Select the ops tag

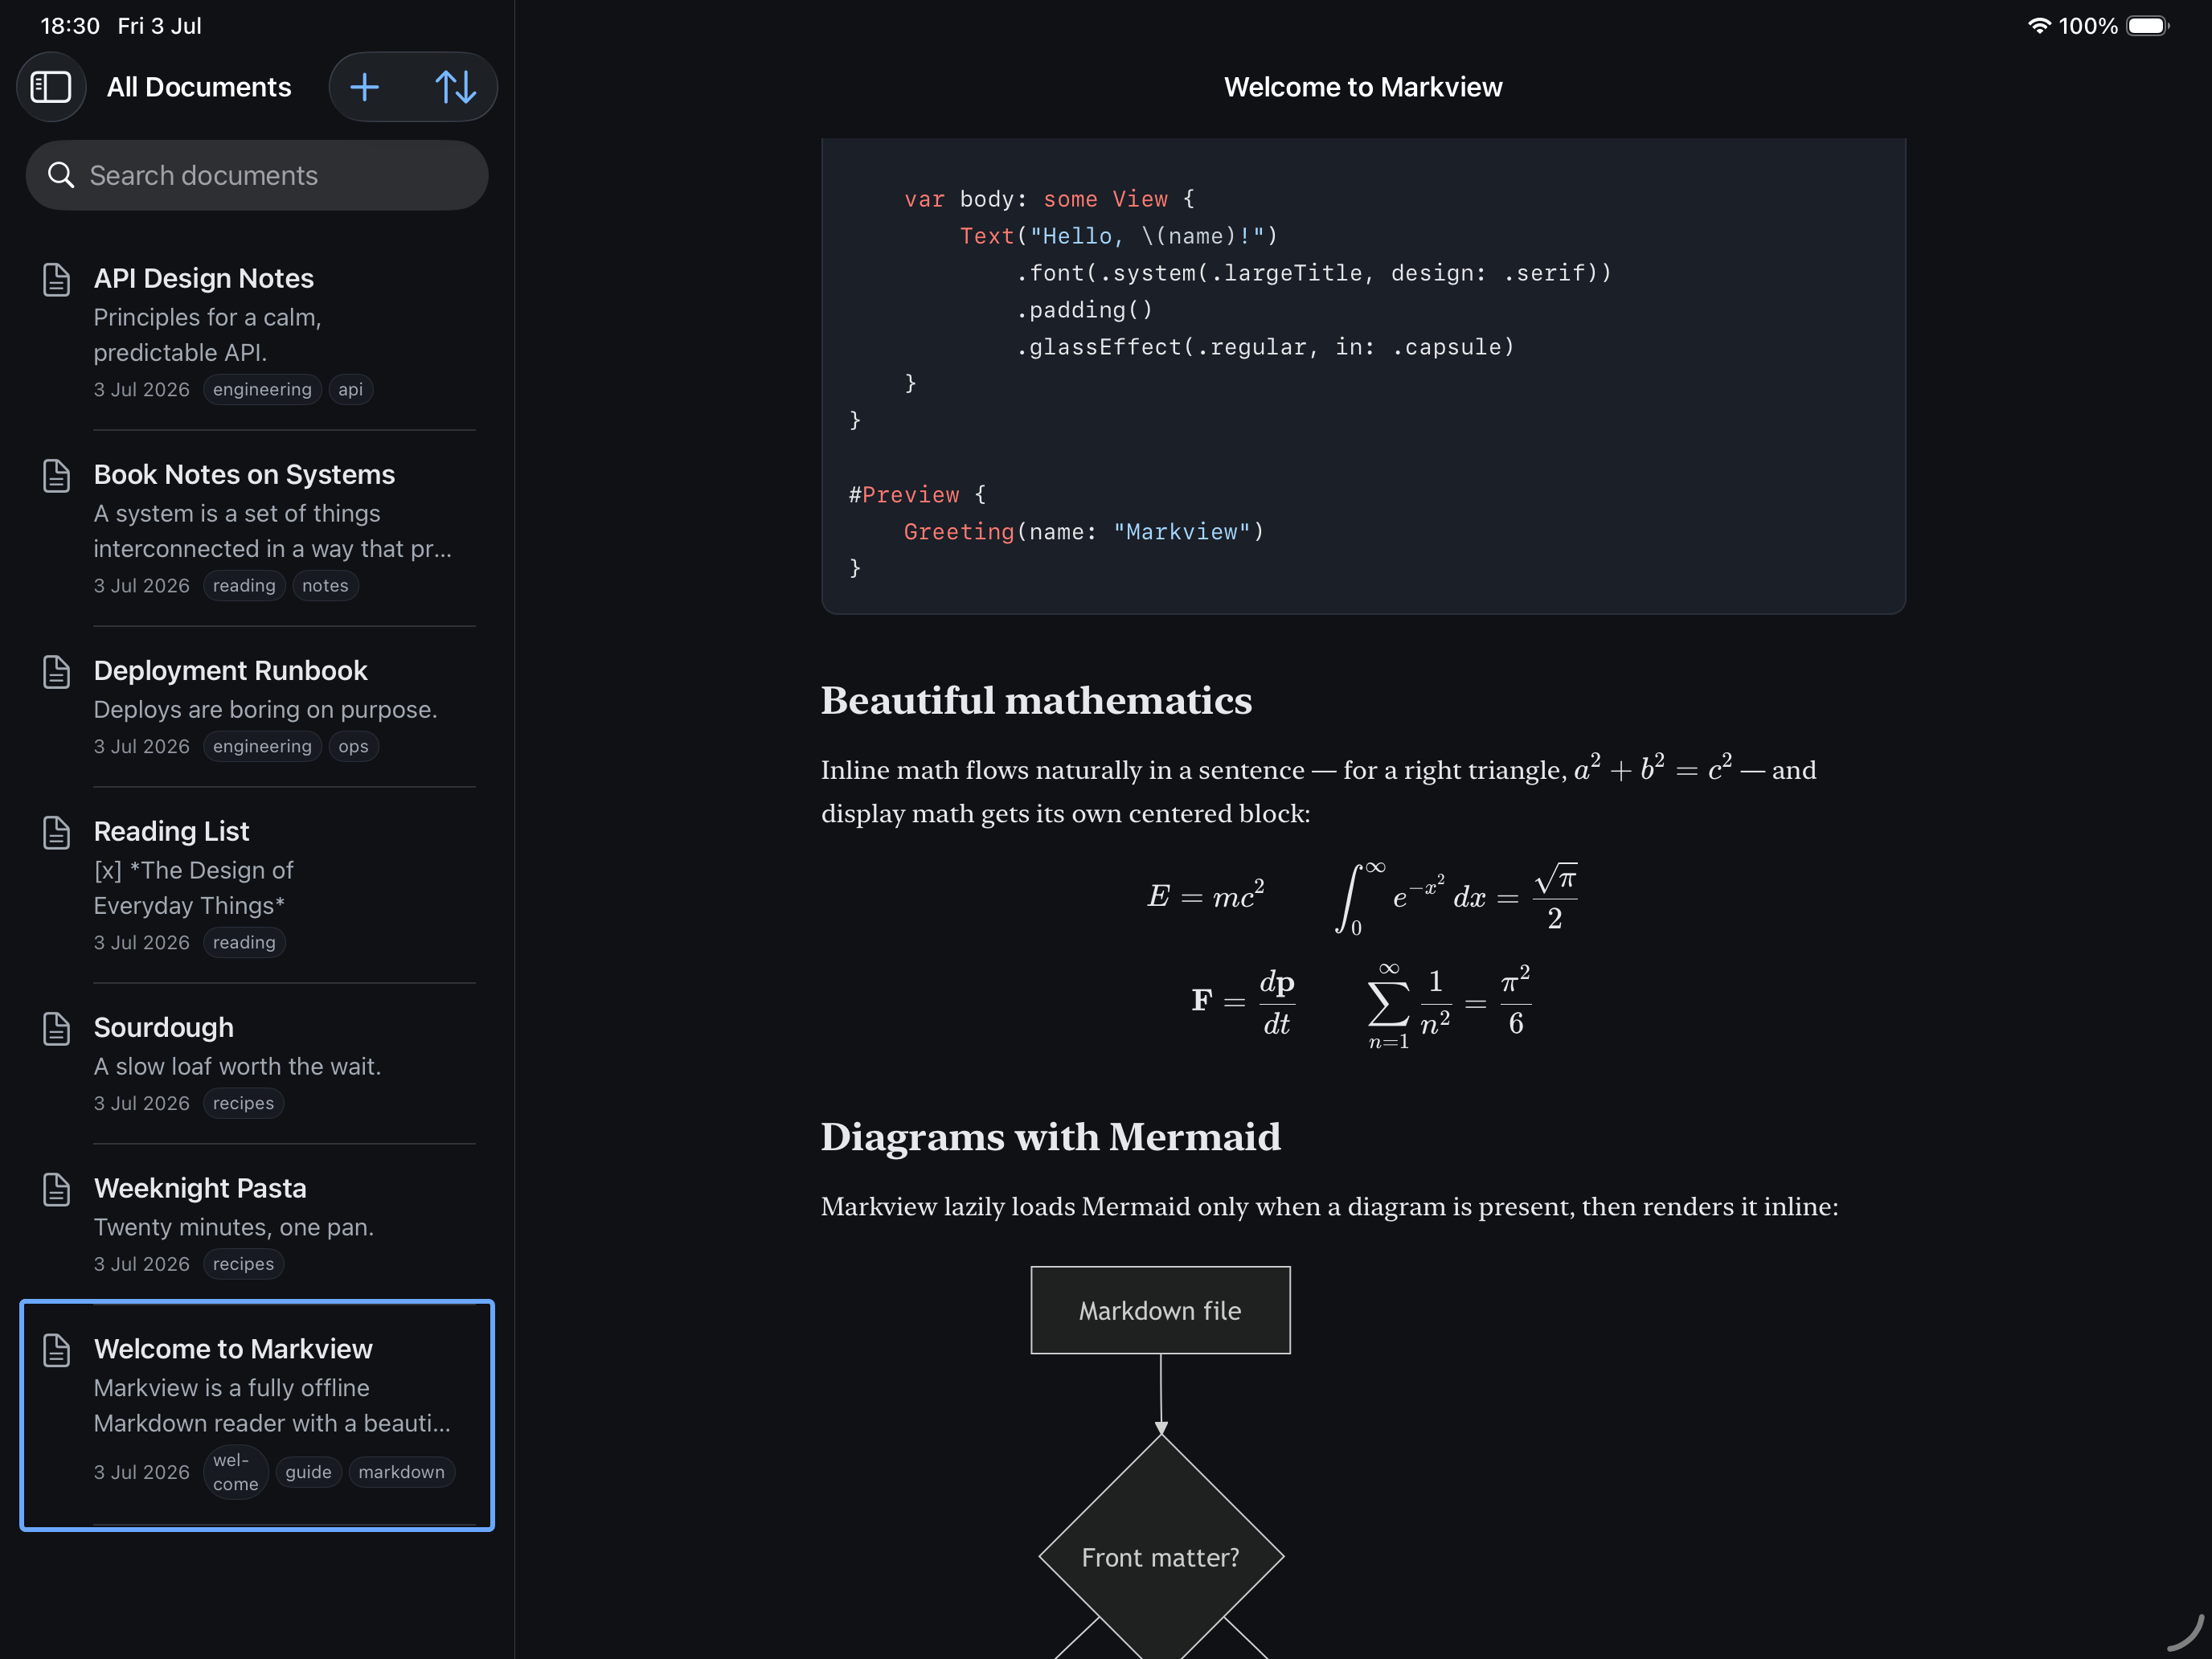coord(353,746)
